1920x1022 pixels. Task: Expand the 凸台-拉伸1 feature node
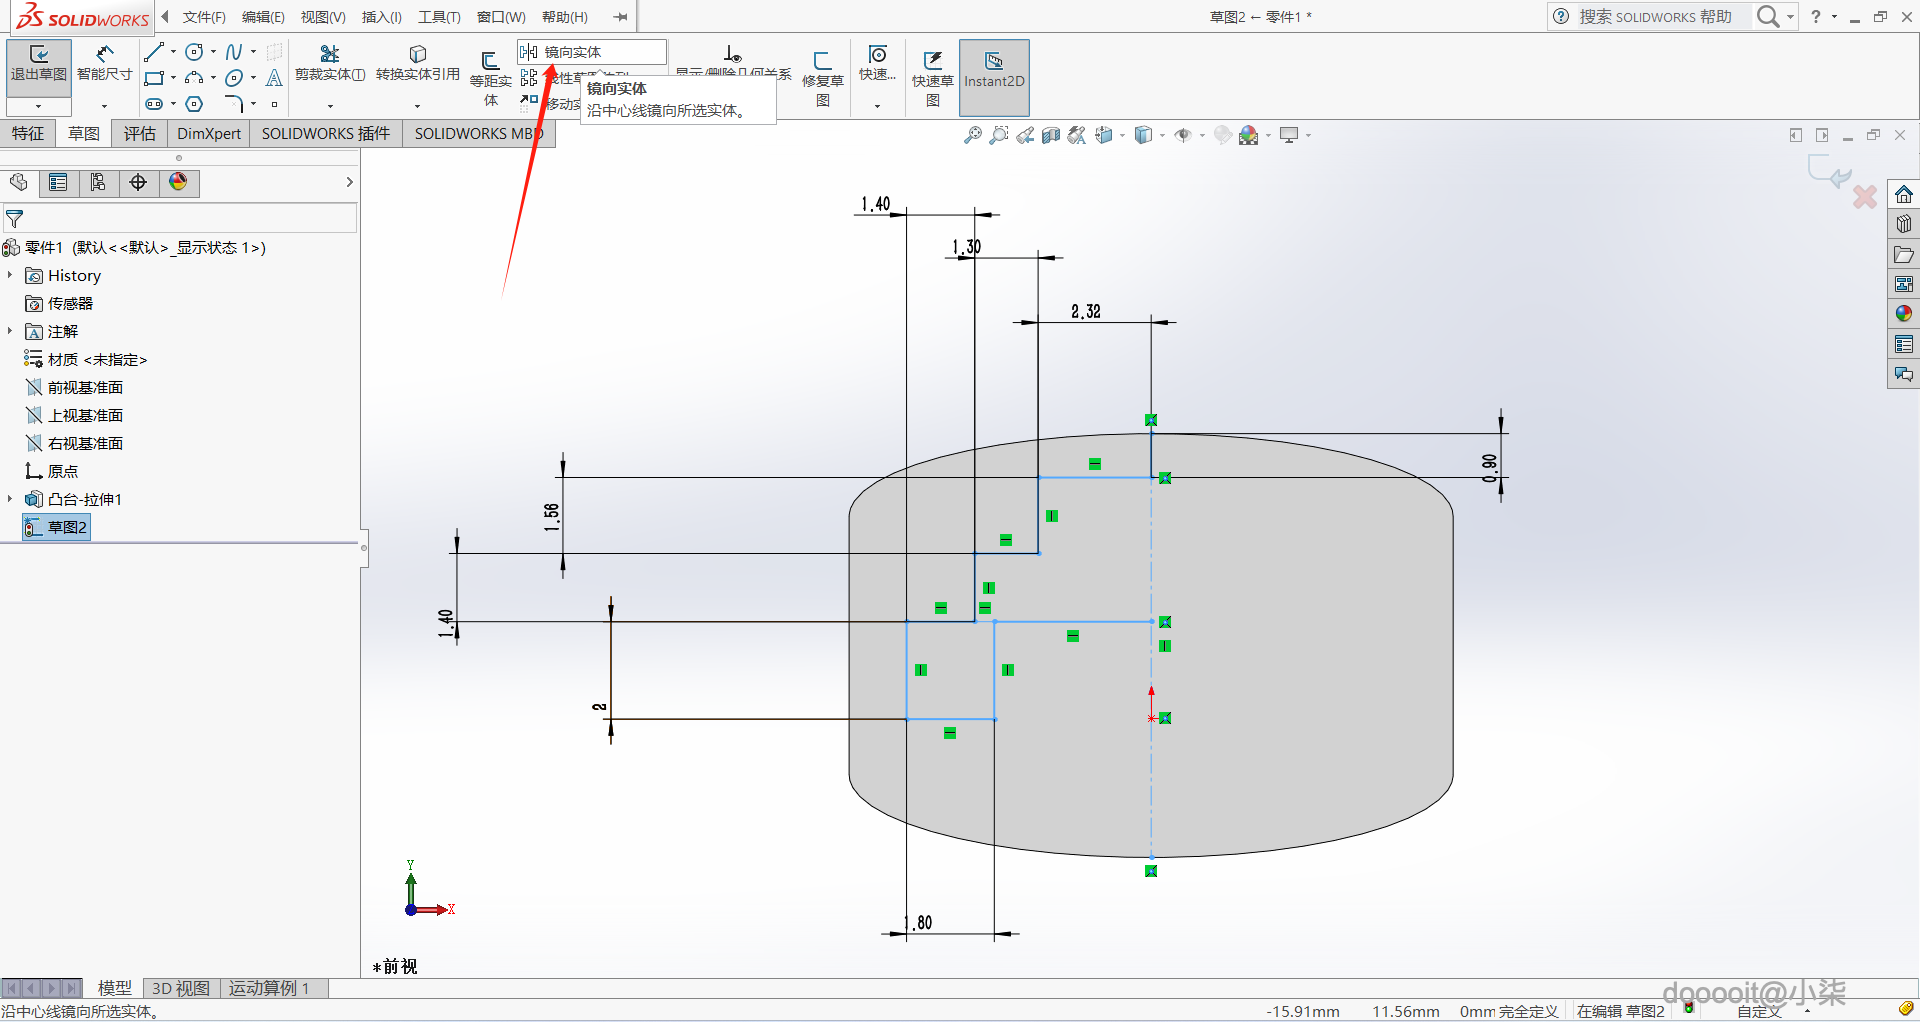click(x=10, y=499)
